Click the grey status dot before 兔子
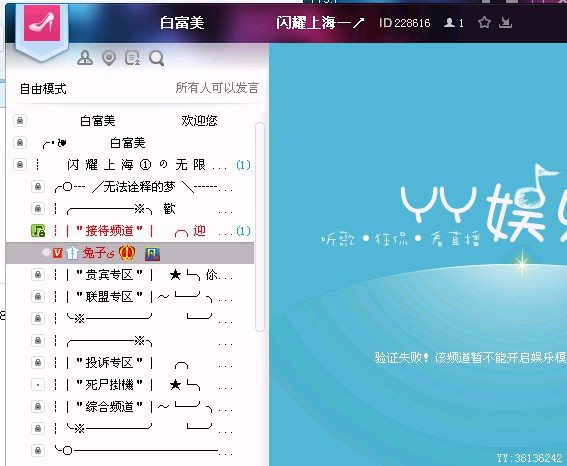The image size is (567, 466). tap(46, 252)
